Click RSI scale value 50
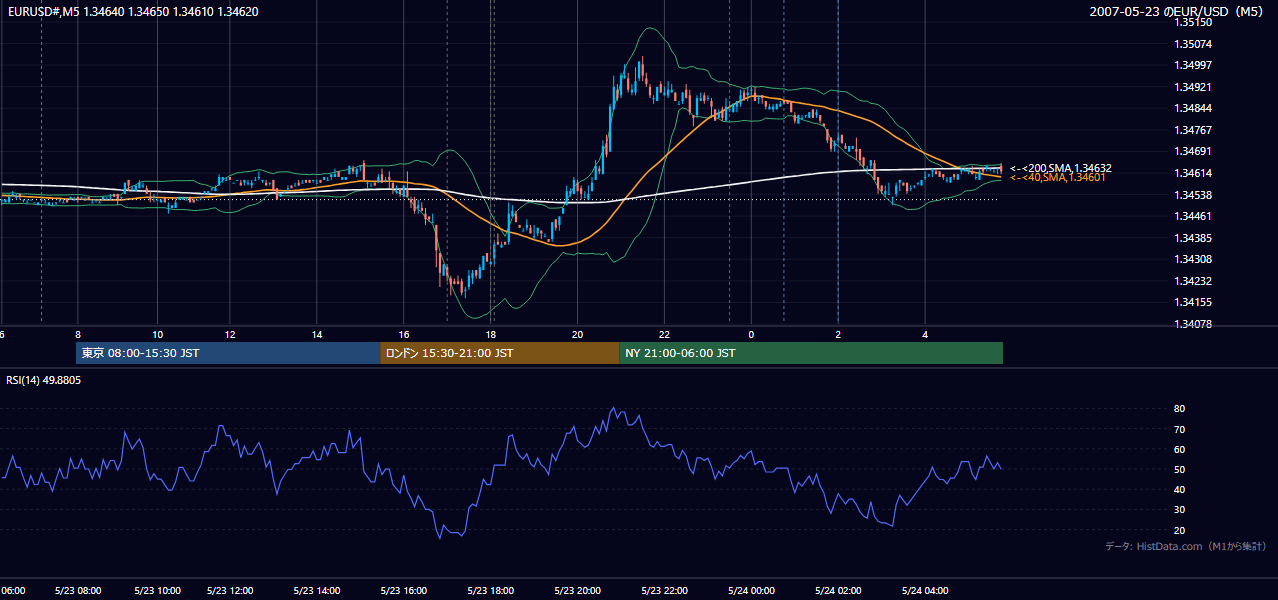This screenshot has height=600, width=1278. tap(1180, 470)
